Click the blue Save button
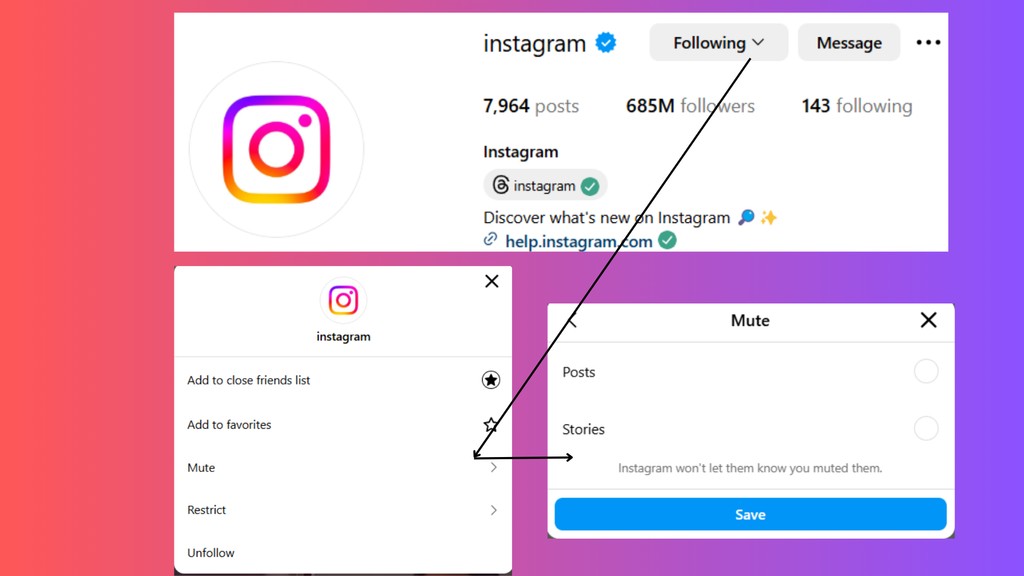This screenshot has height=576, width=1024. tap(750, 515)
